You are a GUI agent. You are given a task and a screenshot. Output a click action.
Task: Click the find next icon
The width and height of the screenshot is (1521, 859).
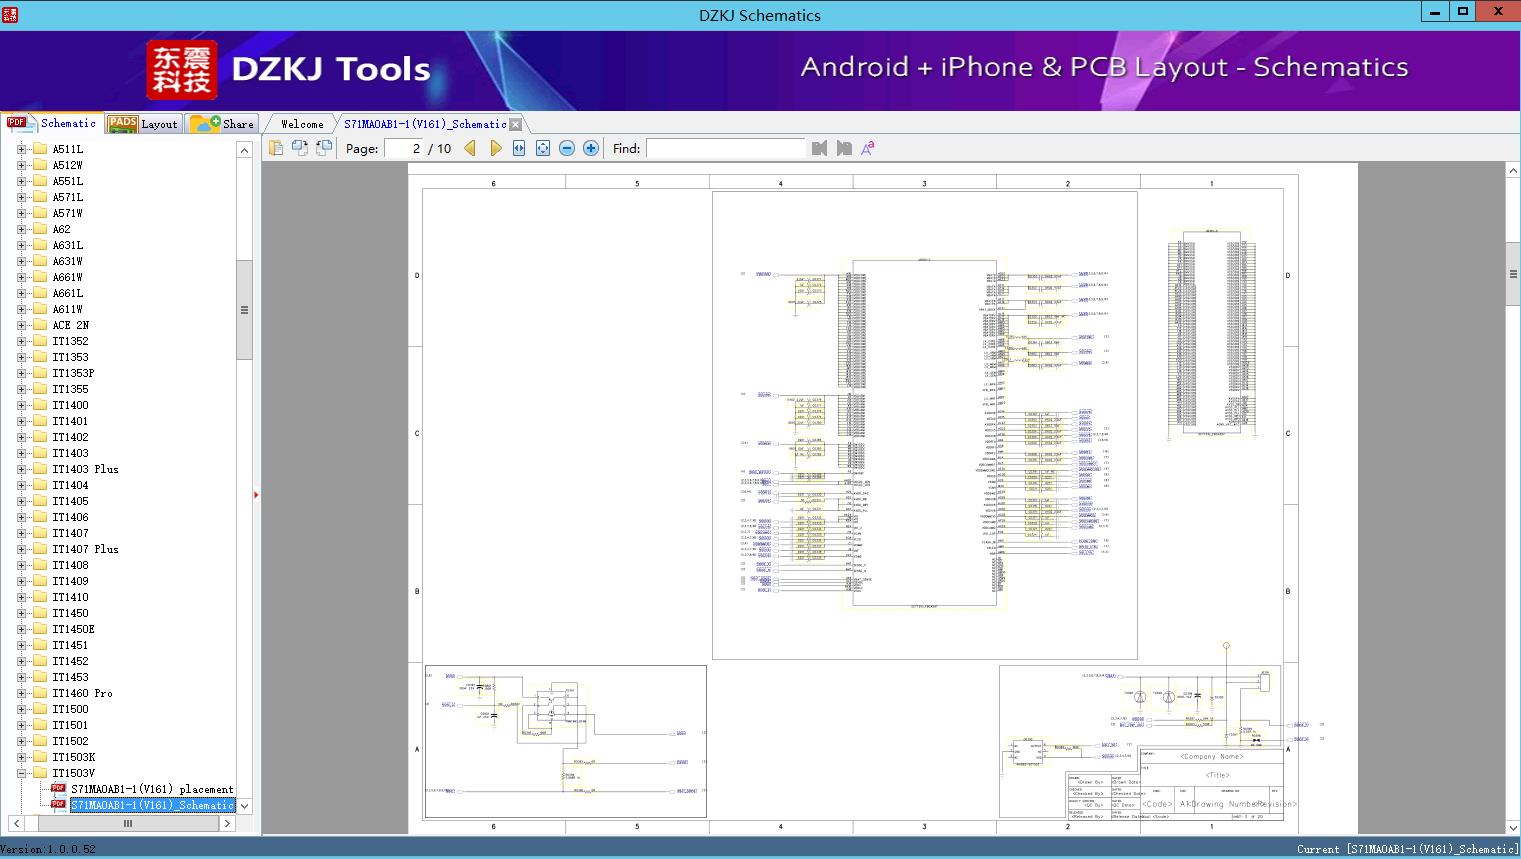[844, 148]
